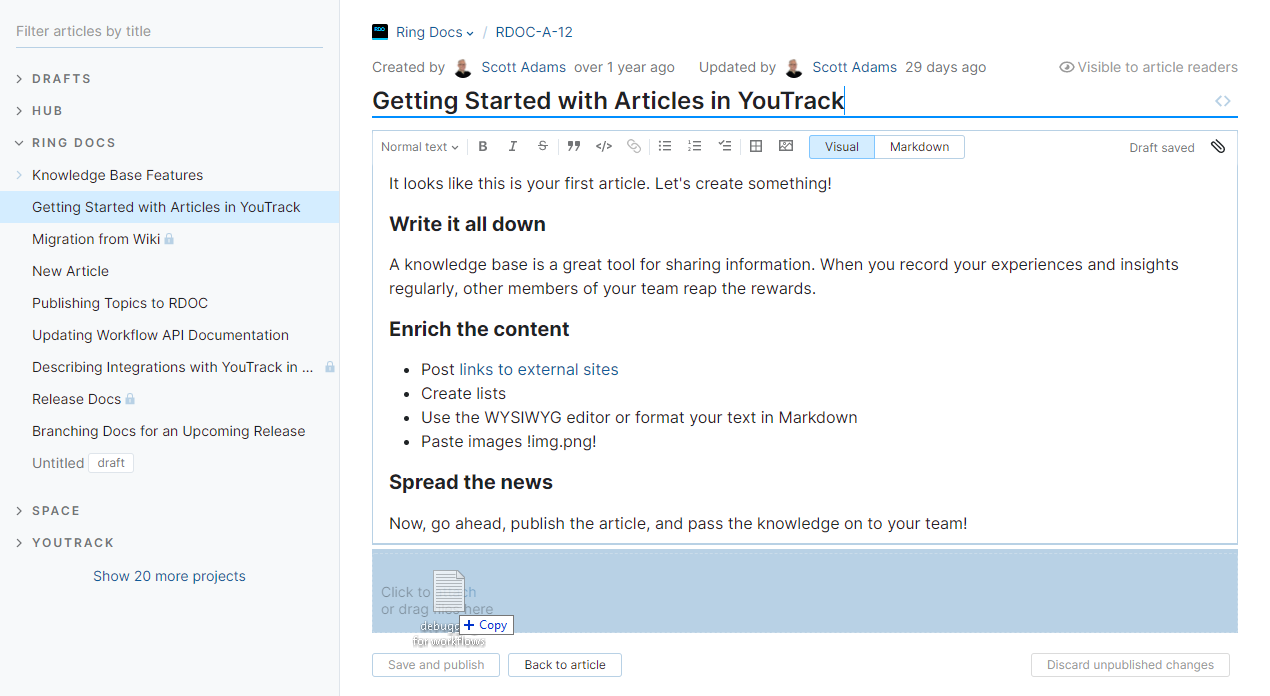Screen dimensions: 1270x696
Task: Insert a bulleted list
Action: (x=665, y=147)
